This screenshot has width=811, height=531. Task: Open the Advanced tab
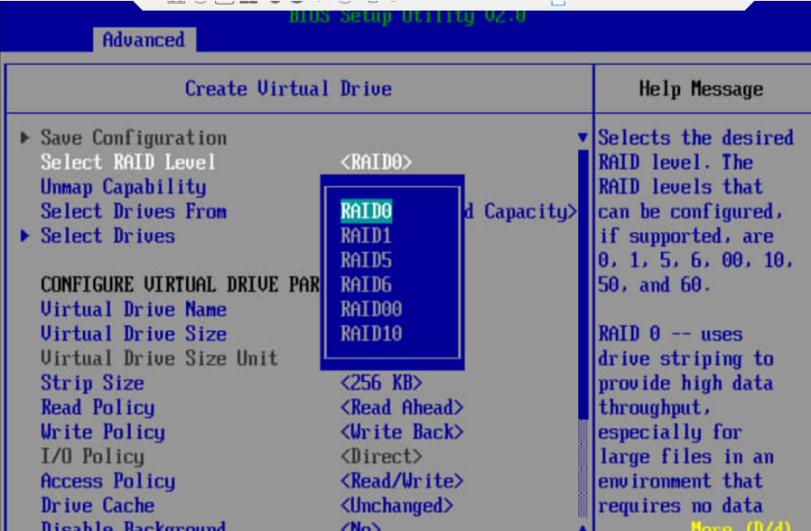[x=143, y=40]
